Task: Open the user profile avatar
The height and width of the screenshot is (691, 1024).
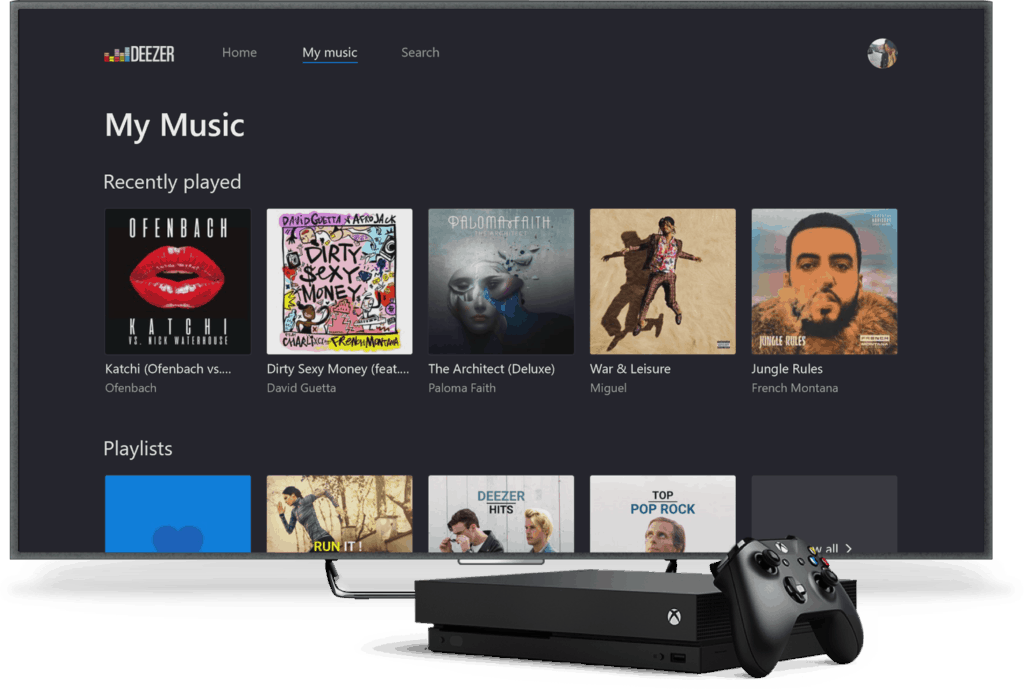Action: click(881, 54)
